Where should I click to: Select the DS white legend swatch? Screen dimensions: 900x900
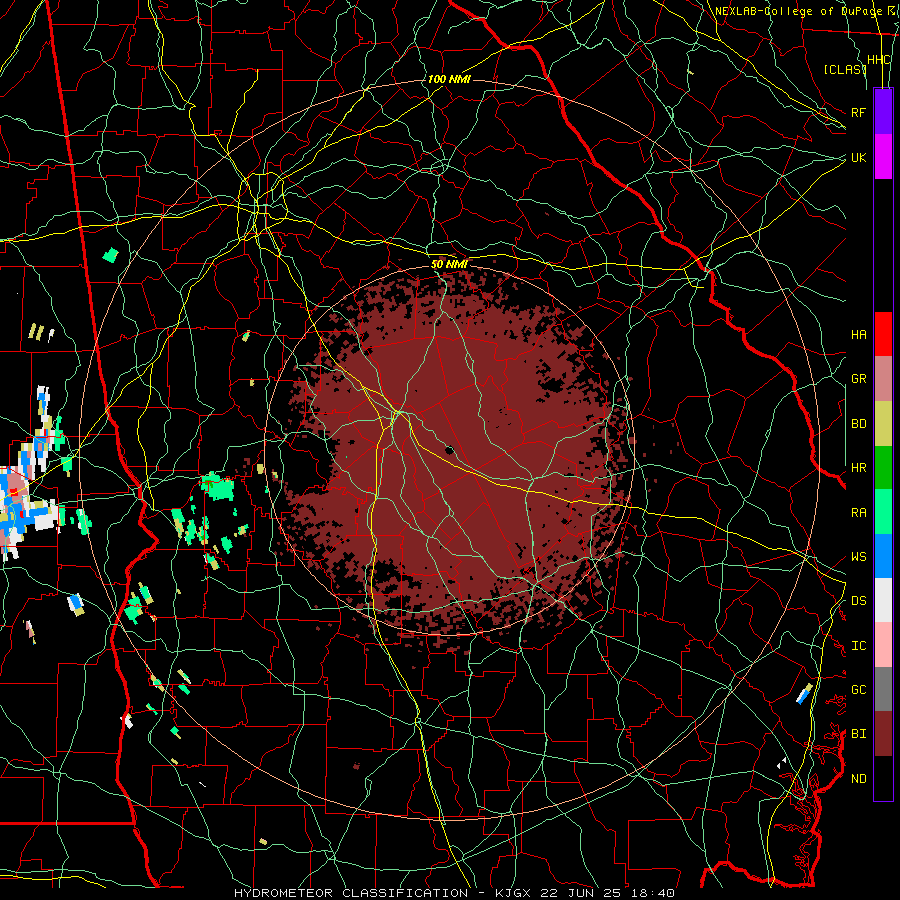click(883, 600)
